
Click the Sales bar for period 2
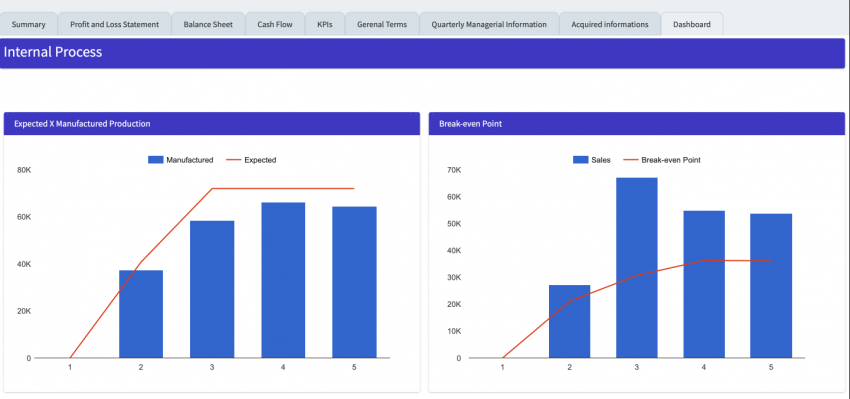tap(569, 321)
